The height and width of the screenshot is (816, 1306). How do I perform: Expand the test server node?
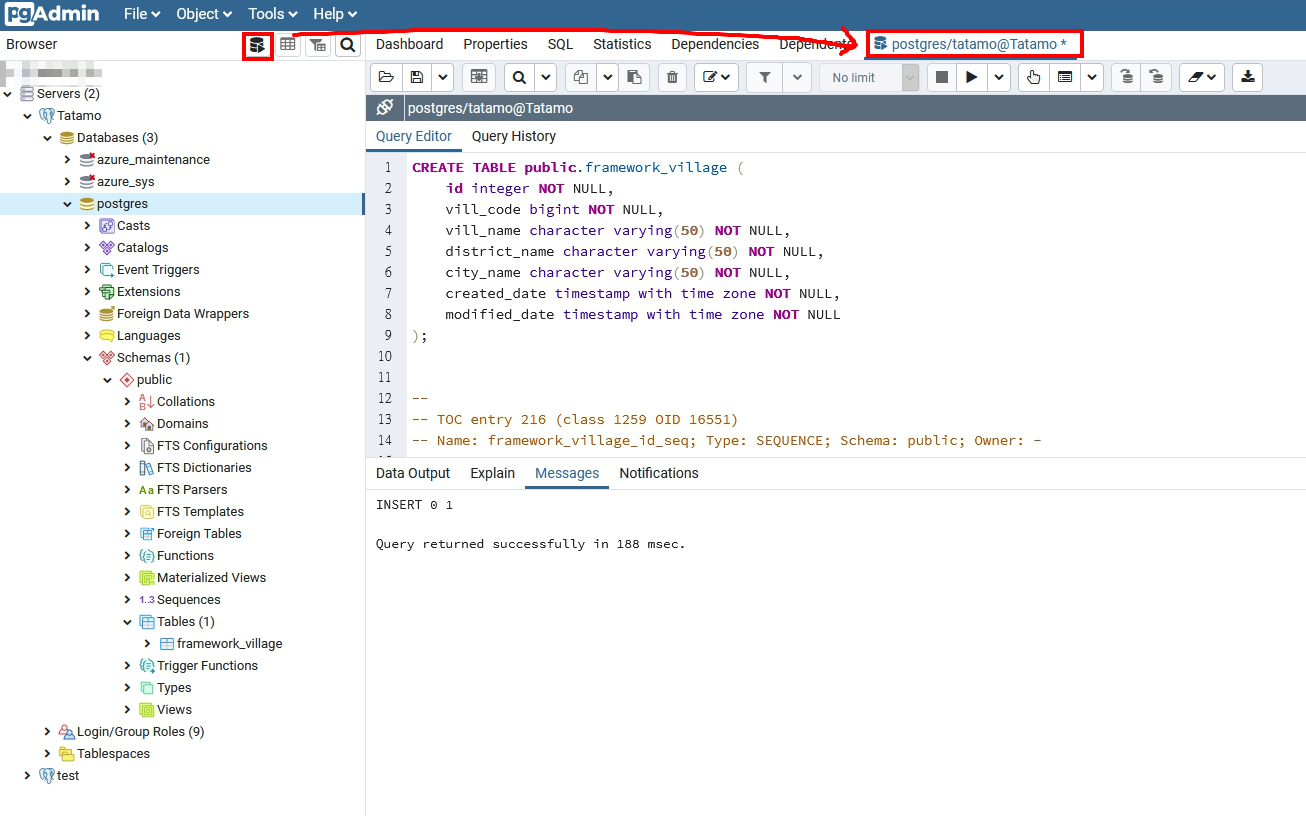[x=28, y=776]
